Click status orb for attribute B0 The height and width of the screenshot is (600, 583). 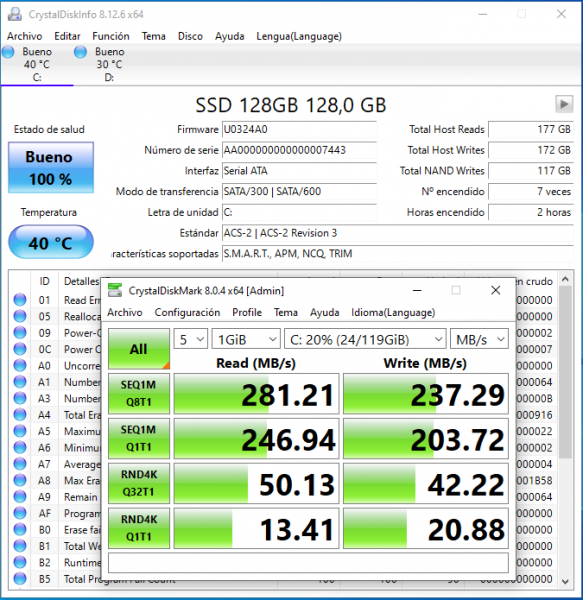click(20, 530)
